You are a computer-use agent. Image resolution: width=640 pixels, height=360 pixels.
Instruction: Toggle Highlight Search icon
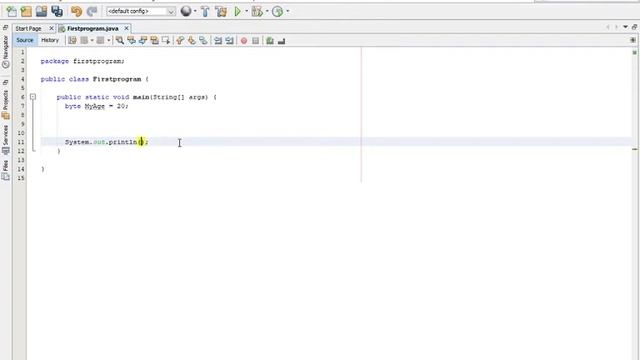tap(154, 40)
